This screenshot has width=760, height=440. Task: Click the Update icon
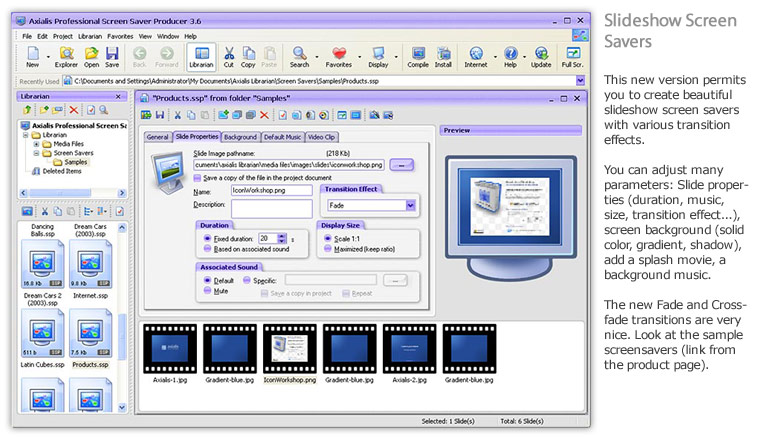[541, 57]
